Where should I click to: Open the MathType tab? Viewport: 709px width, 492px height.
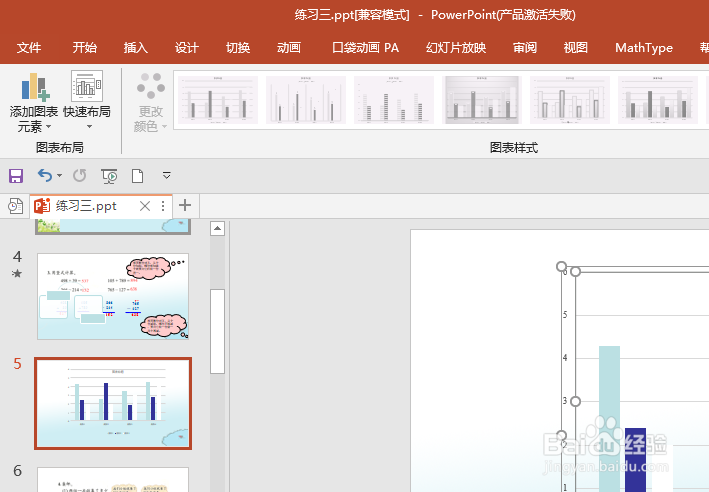coord(644,47)
